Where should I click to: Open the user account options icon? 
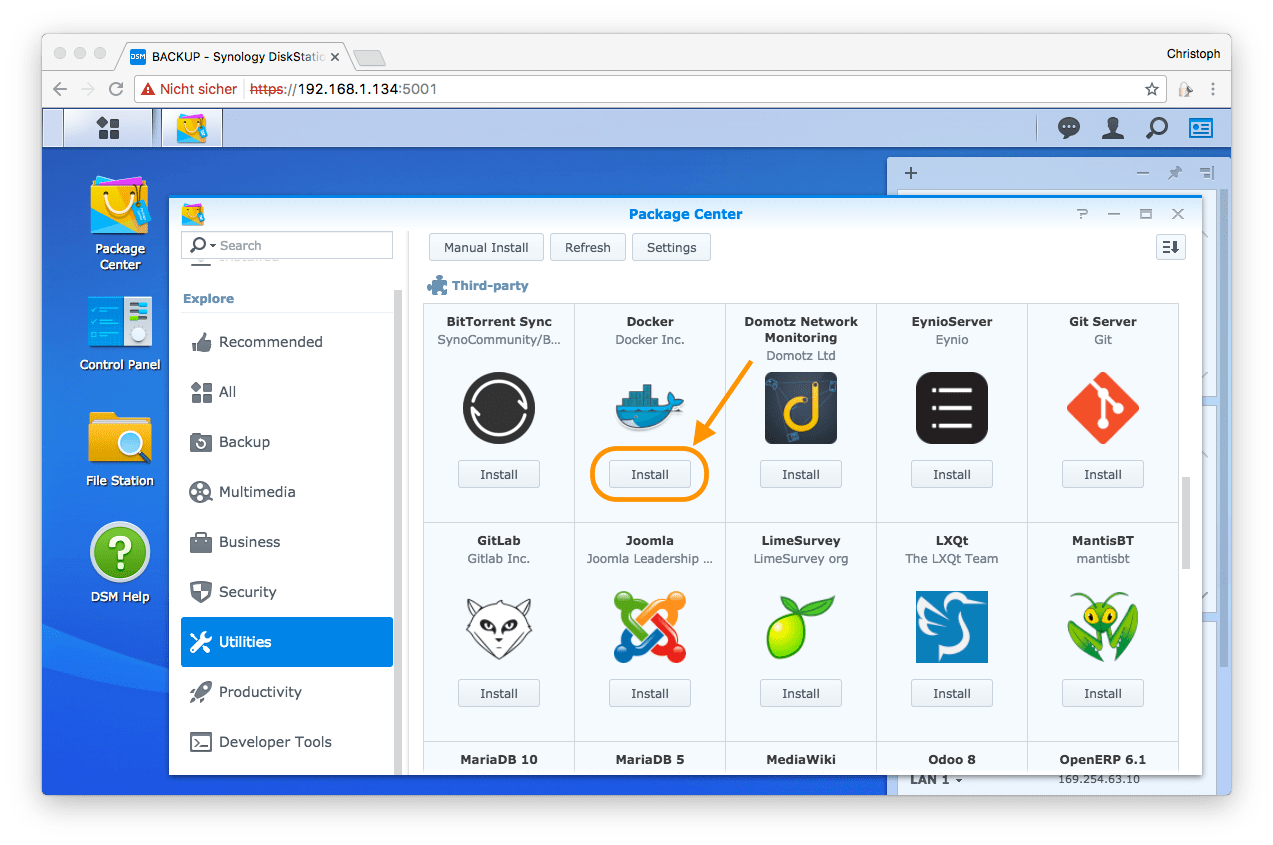pyautogui.click(x=1112, y=128)
